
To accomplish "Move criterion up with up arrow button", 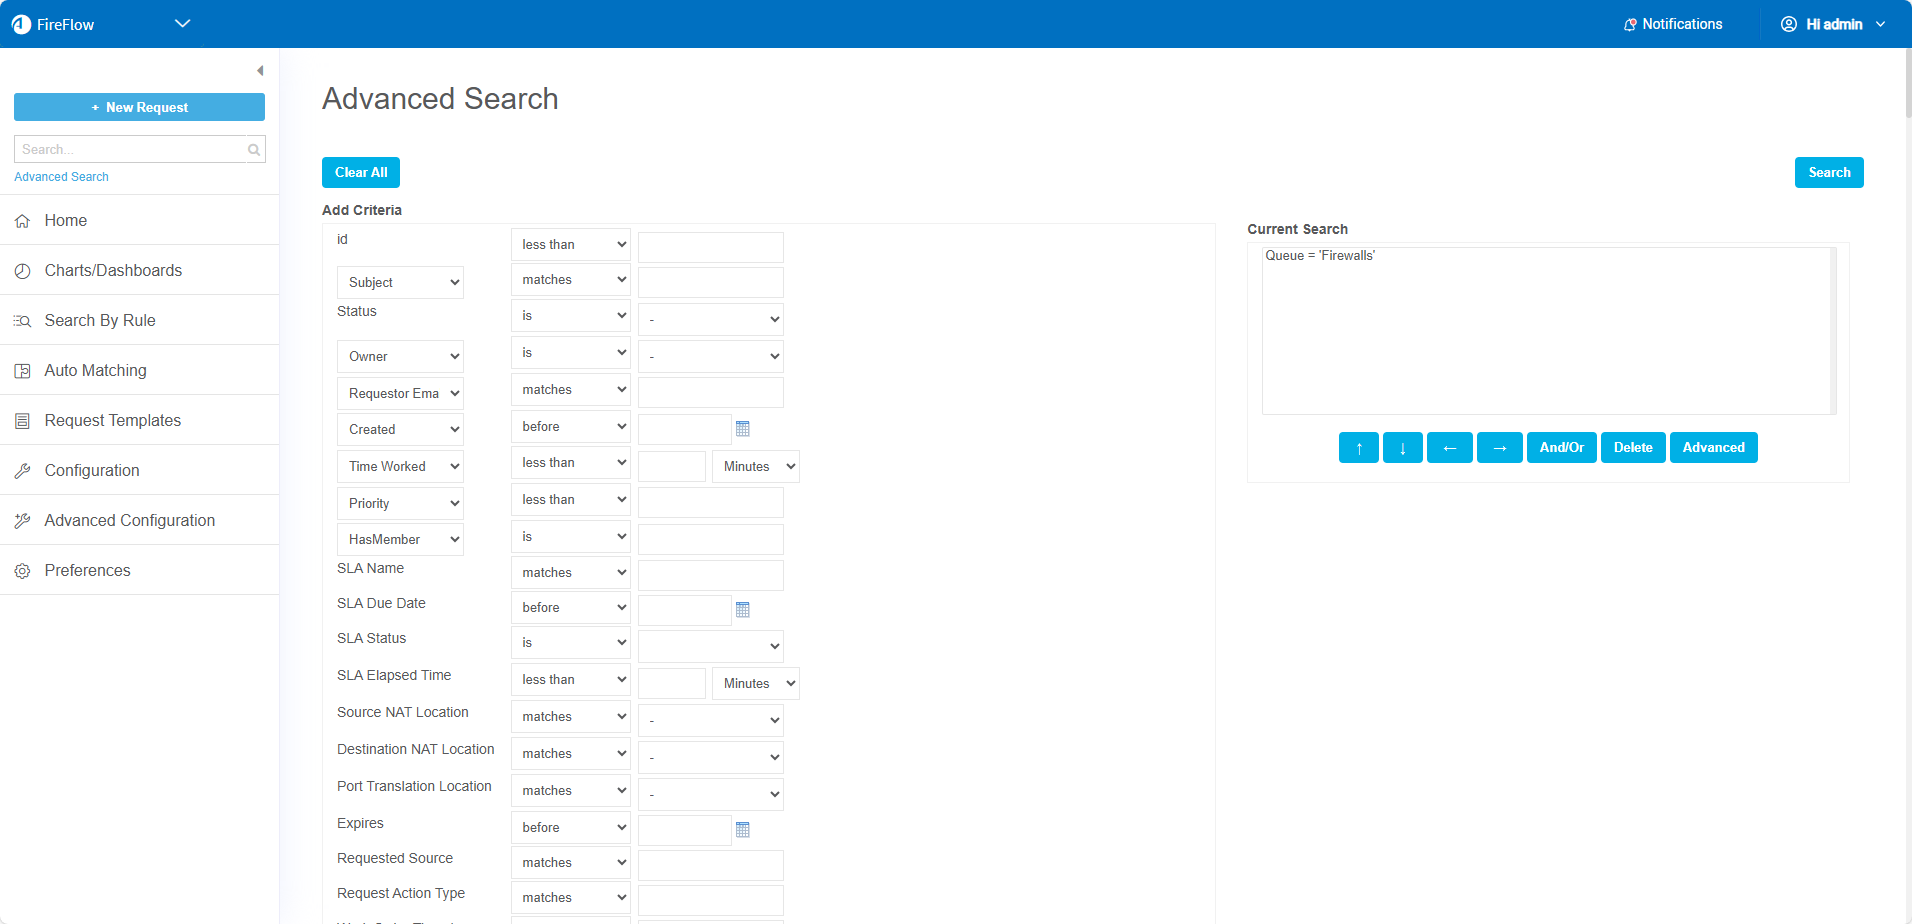I will [1358, 448].
